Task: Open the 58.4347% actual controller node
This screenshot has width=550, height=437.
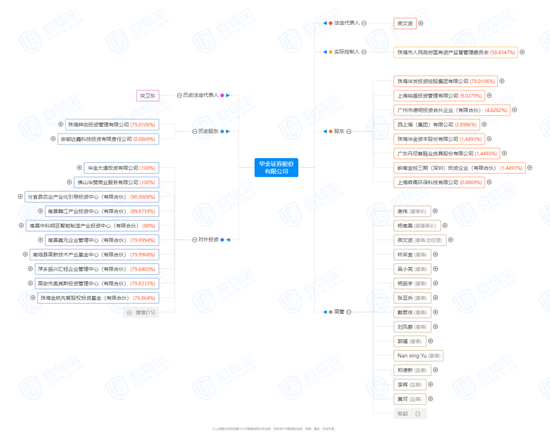Action: click(455, 52)
